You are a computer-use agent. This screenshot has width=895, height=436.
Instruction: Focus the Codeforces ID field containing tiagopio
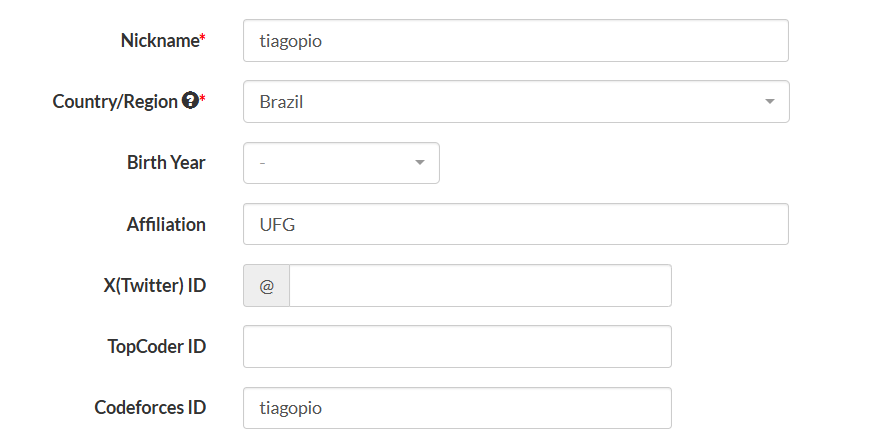coord(457,408)
